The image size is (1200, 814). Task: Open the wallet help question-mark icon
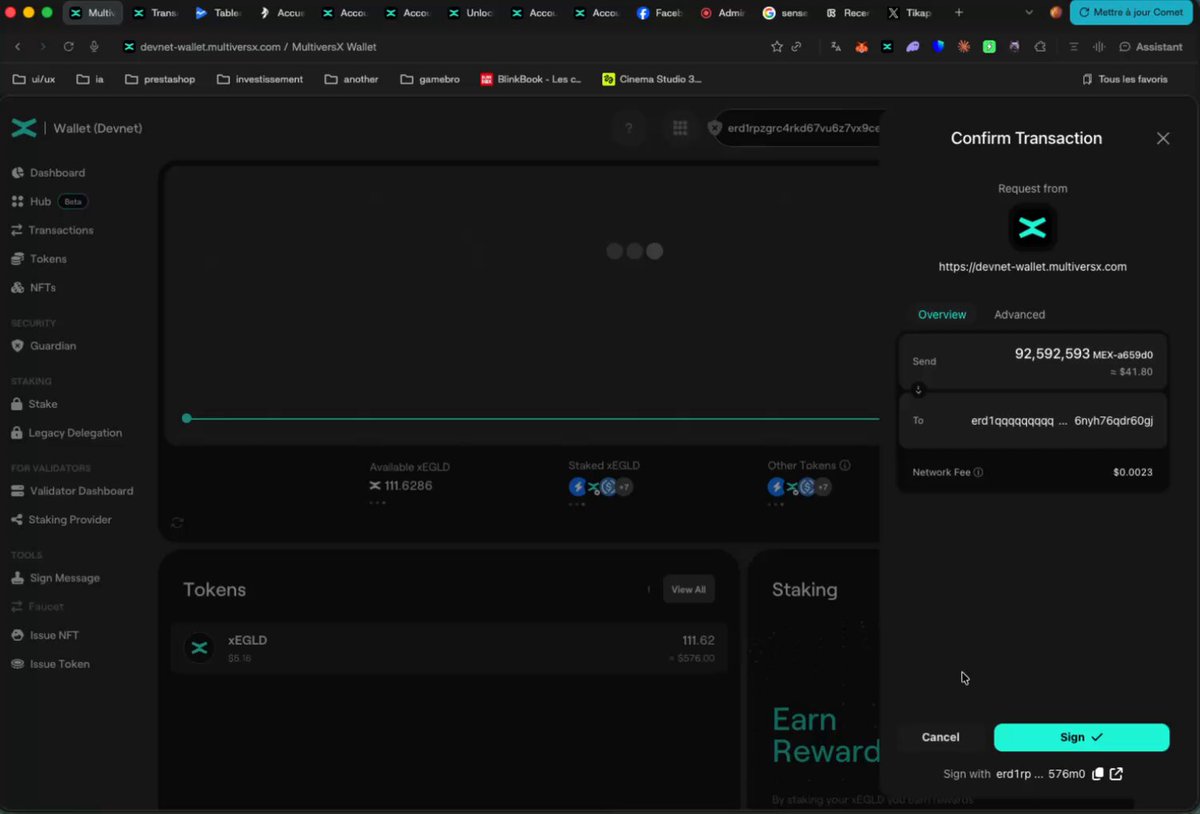[x=629, y=128]
